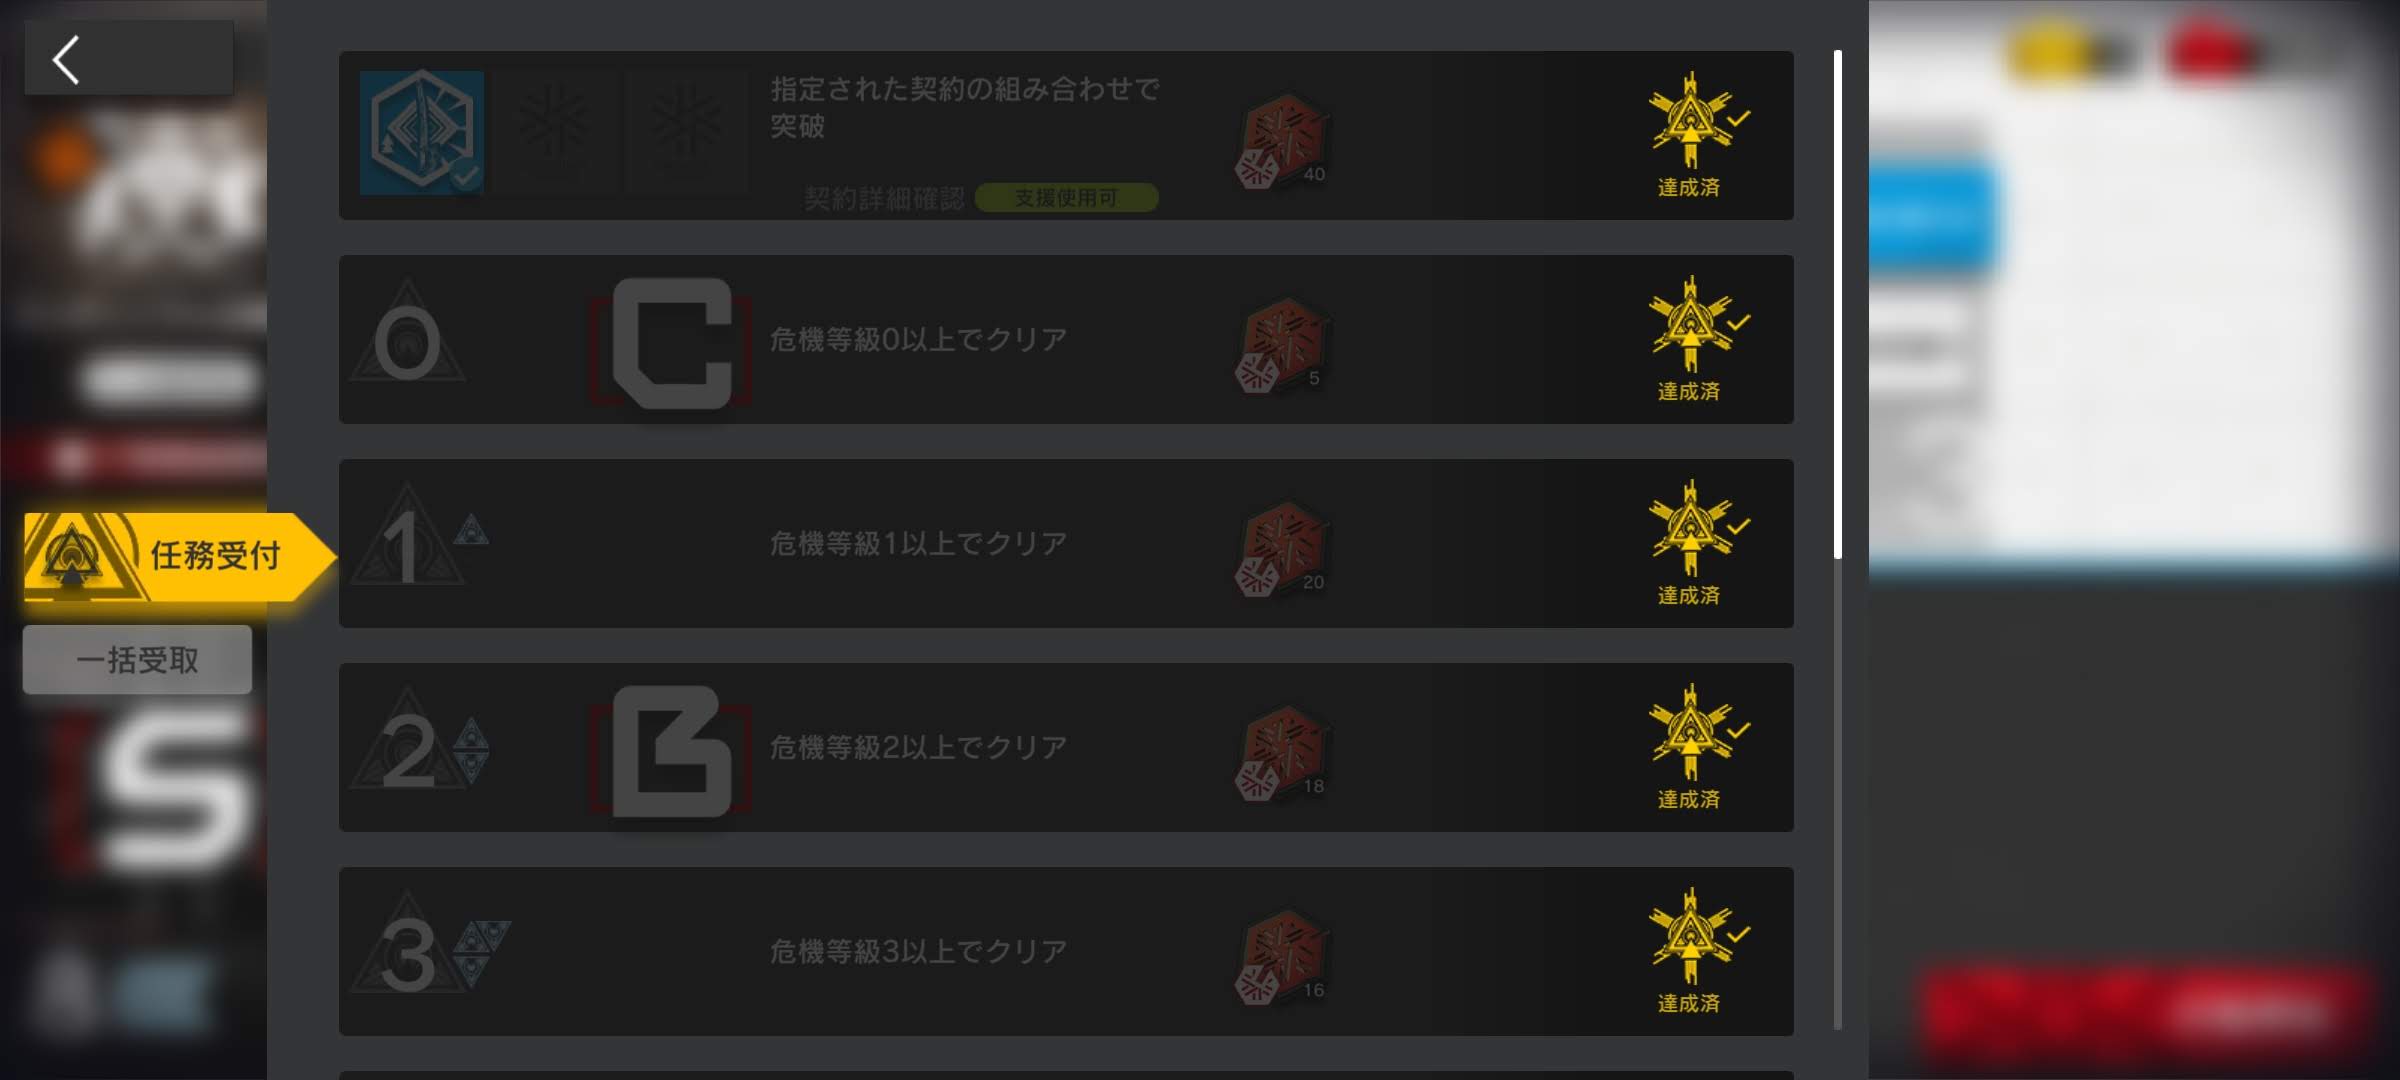Tap the reward token worth 5

(1282, 345)
